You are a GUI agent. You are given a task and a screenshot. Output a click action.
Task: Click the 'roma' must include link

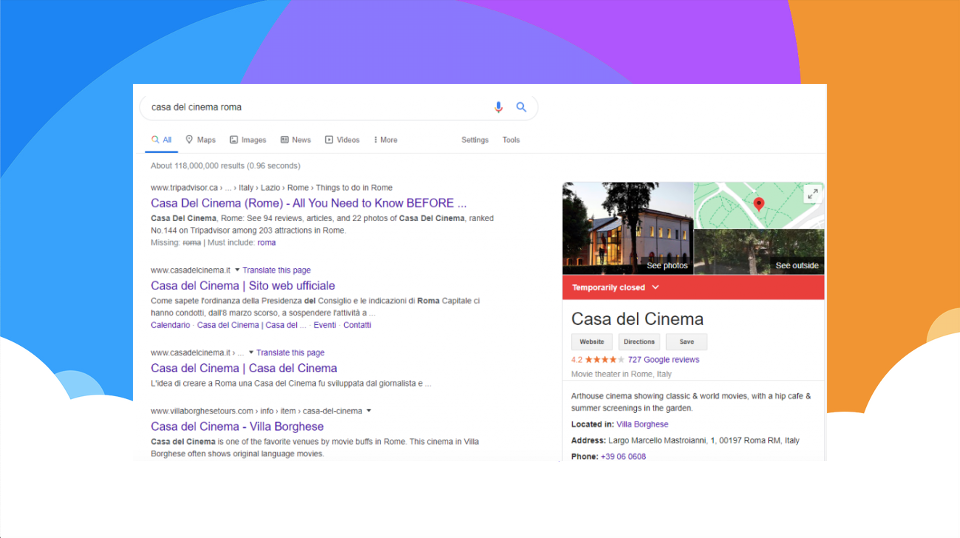[x=266, y=242]
